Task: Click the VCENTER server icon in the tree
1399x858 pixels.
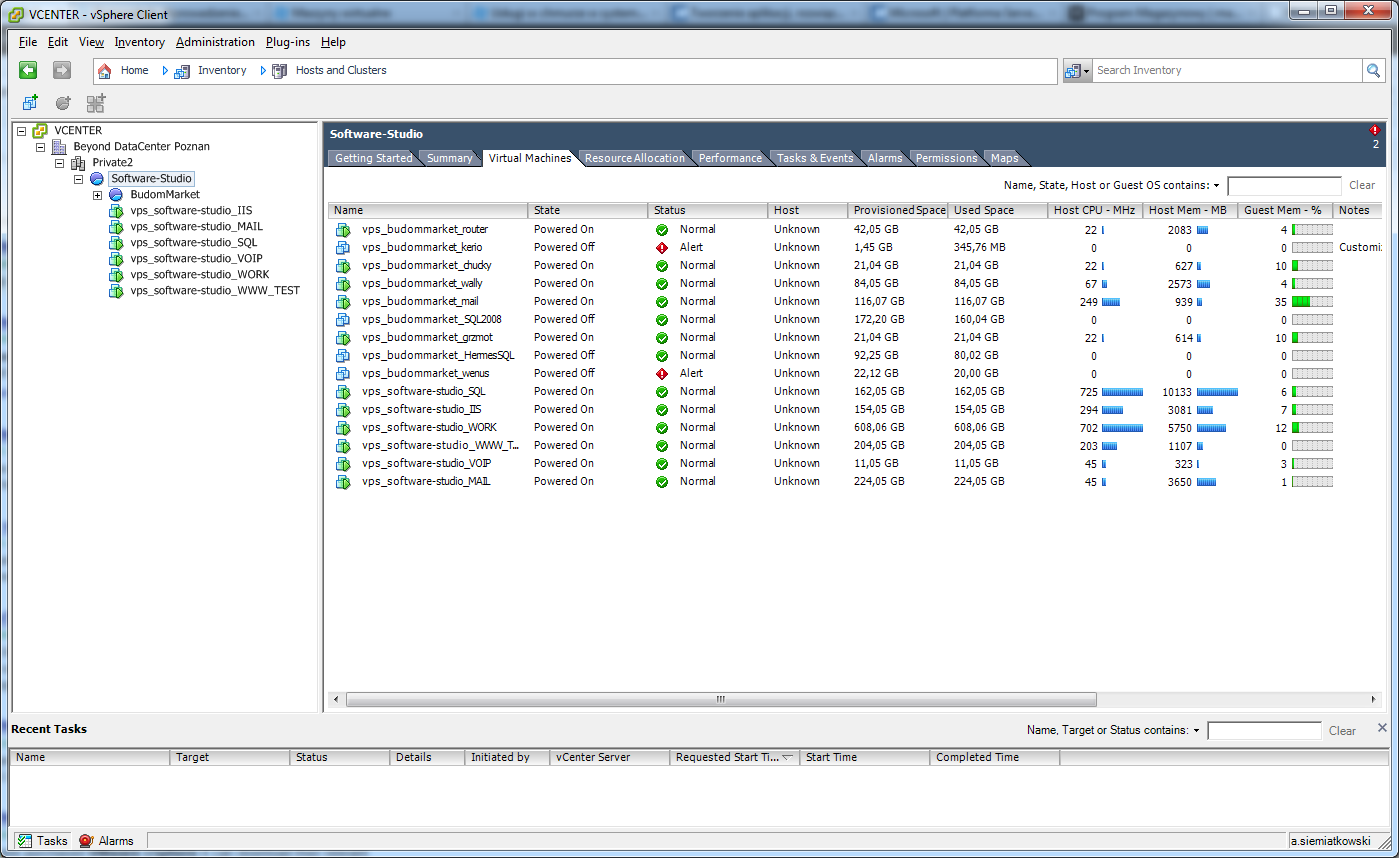Action: [40, 130]
